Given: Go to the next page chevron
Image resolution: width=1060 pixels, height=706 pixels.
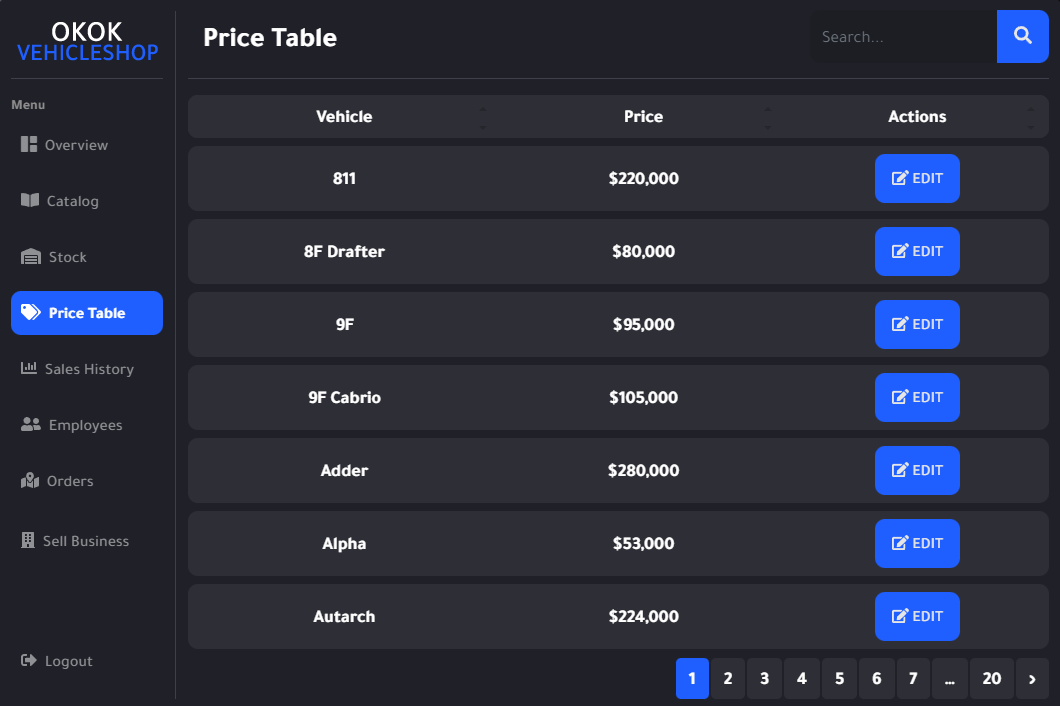Looking at the screenshot, I should tap(1032, 679).
